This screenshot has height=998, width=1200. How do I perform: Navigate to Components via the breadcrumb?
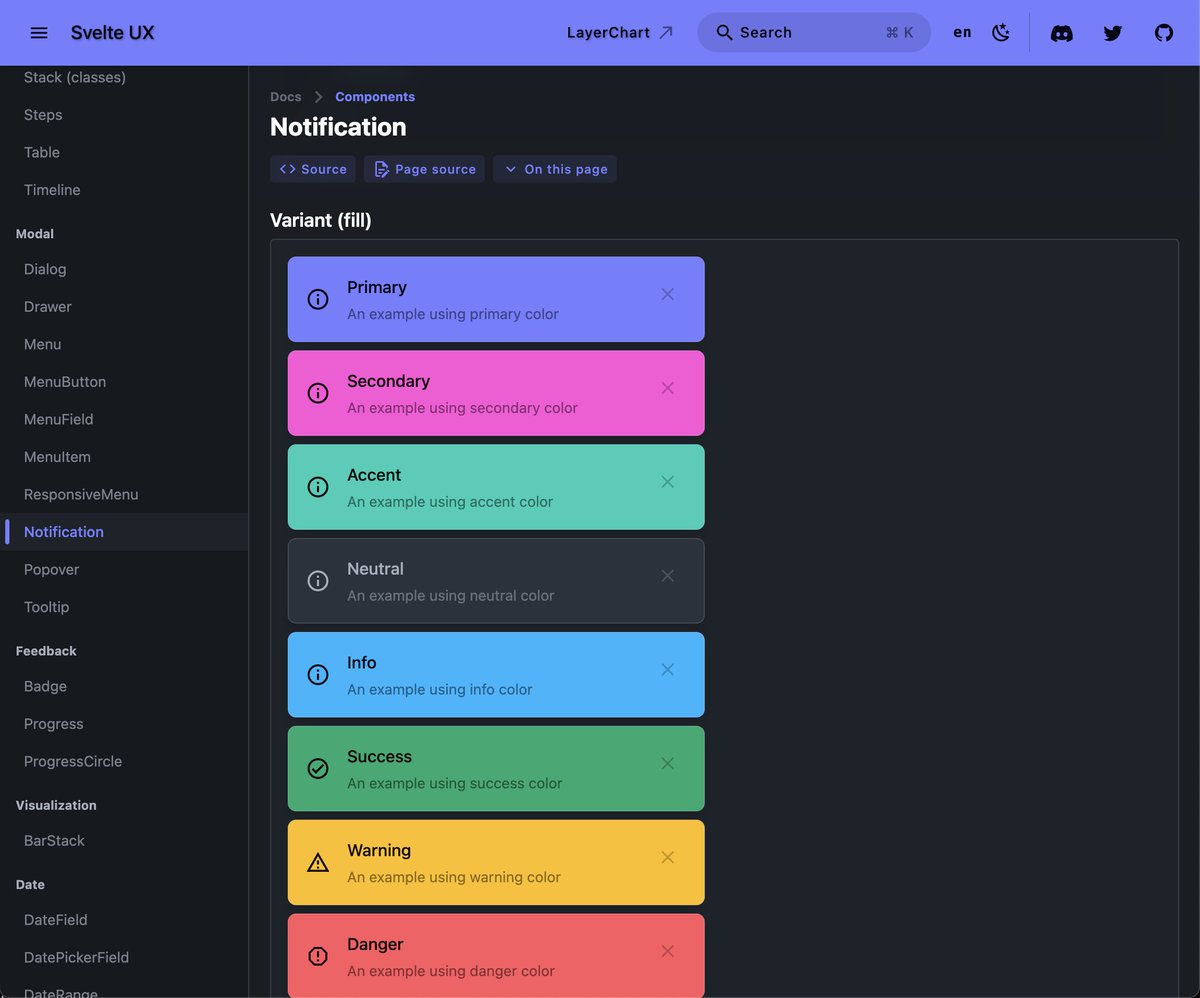tap(374, 96)
